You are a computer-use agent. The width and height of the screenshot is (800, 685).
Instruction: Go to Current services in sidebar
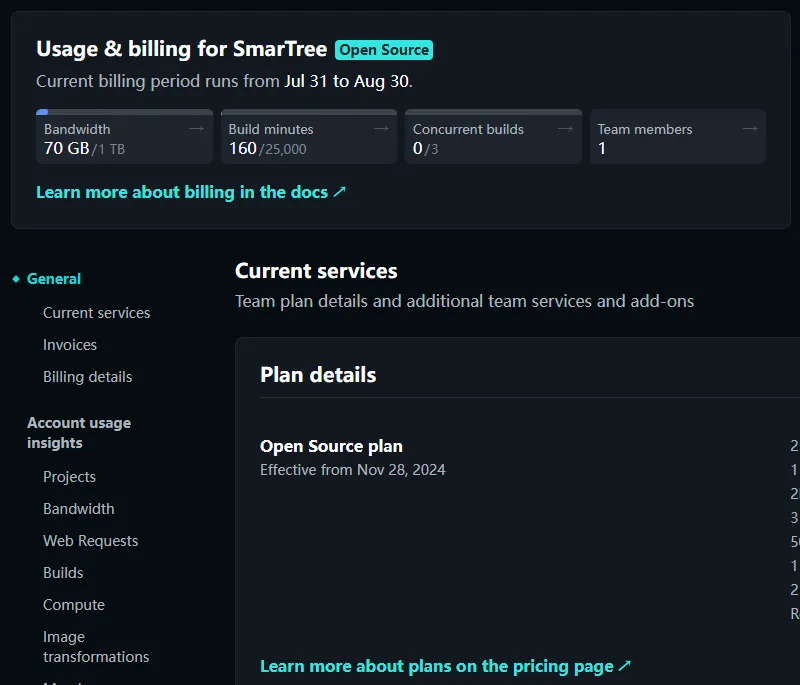tap(96, 313)
